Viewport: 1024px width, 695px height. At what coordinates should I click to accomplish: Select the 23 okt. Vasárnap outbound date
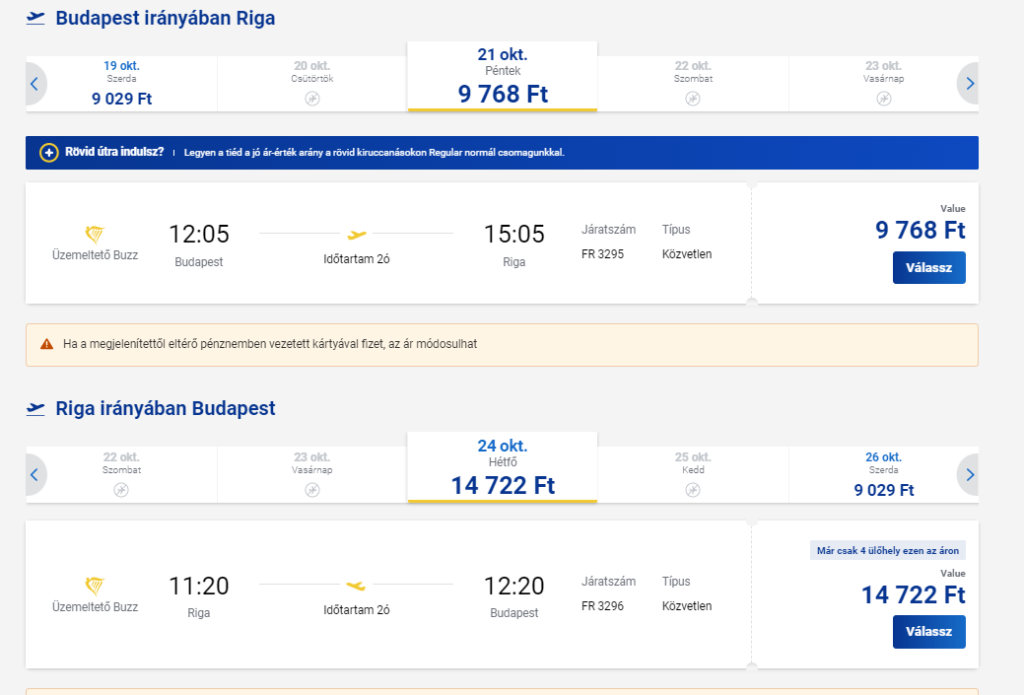click(884, 84)
